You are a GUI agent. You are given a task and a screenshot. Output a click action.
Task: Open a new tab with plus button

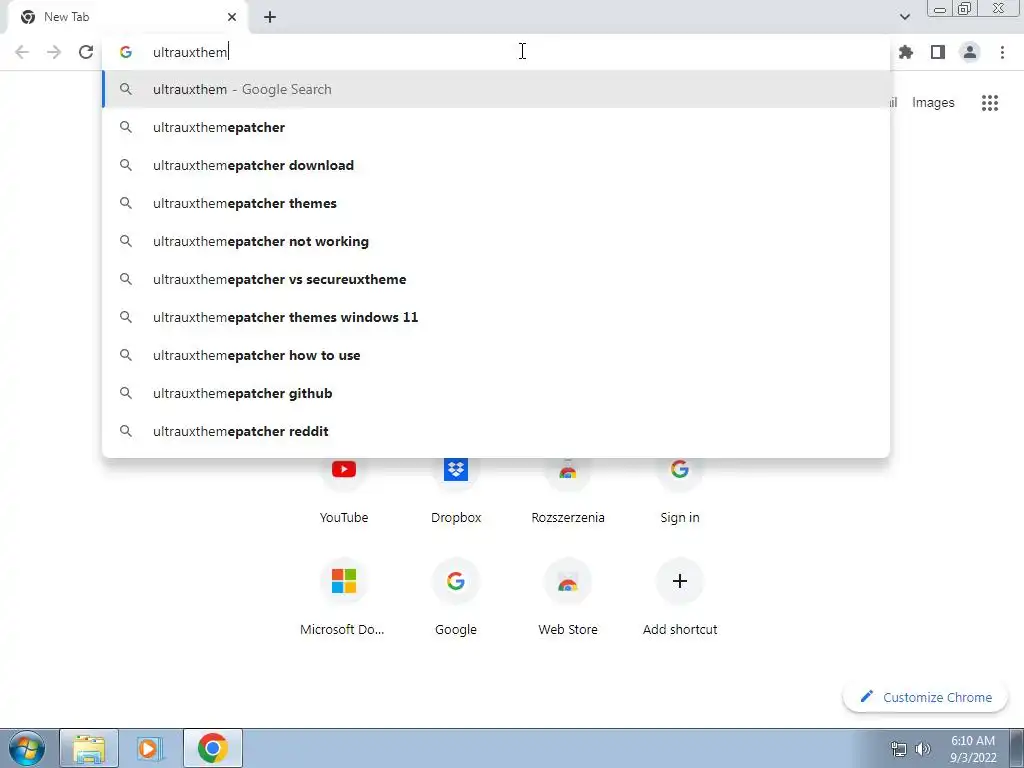coord(270,17)
